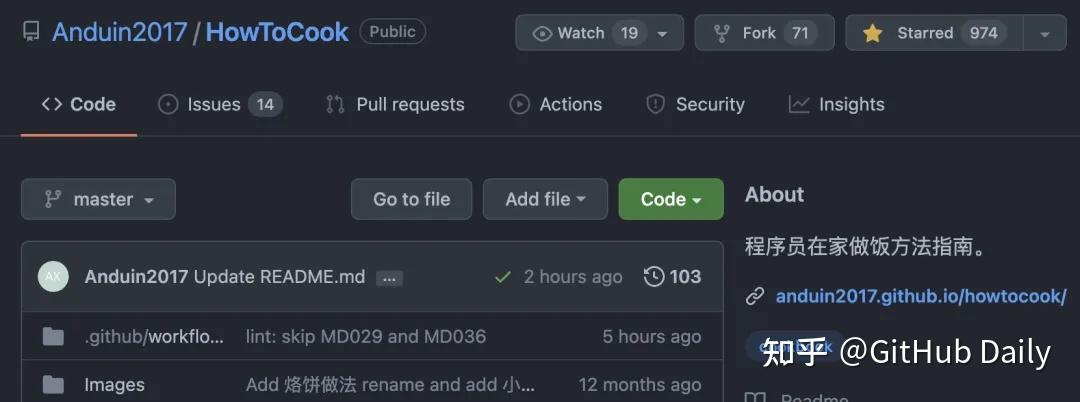The image size is (1080, 402).
Task: Open the Anduin2017 owner link
Action: click(120, 32)
